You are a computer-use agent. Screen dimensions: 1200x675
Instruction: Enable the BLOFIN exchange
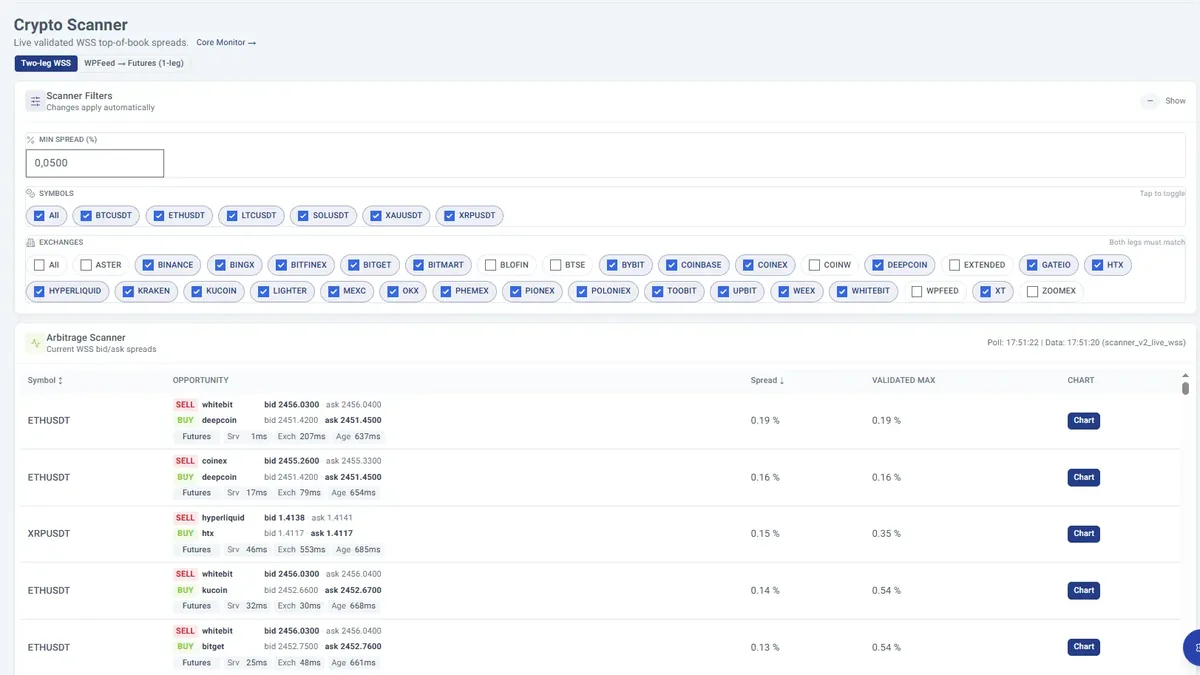(x=490, y=265)
